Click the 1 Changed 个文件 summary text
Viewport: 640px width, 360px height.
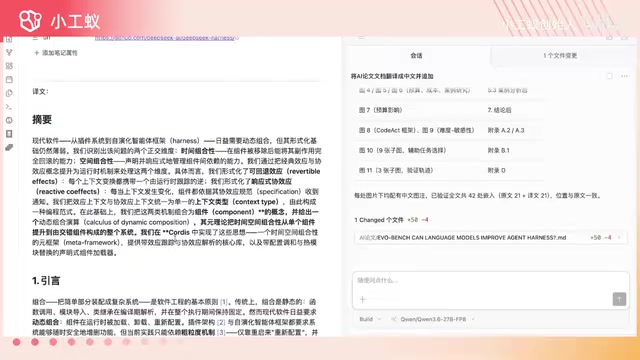(379, 220)
